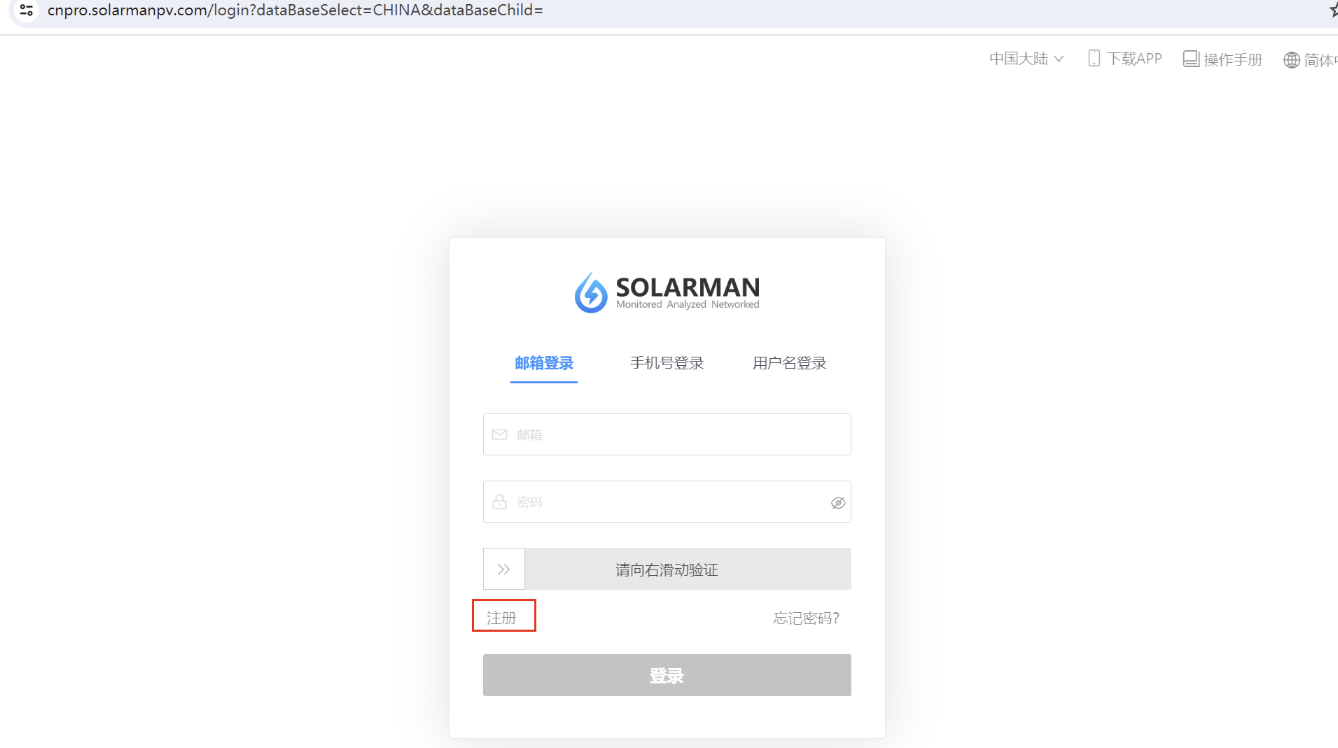Click the envelope icon in the email field

pos(499,435)
